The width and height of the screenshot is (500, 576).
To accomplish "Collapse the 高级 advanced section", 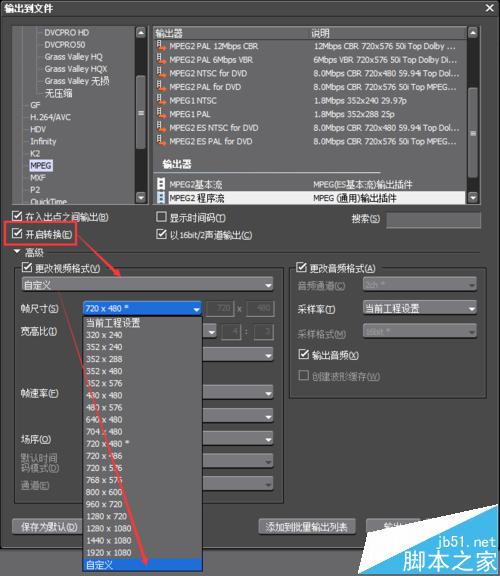I will [x=17, y=252].
